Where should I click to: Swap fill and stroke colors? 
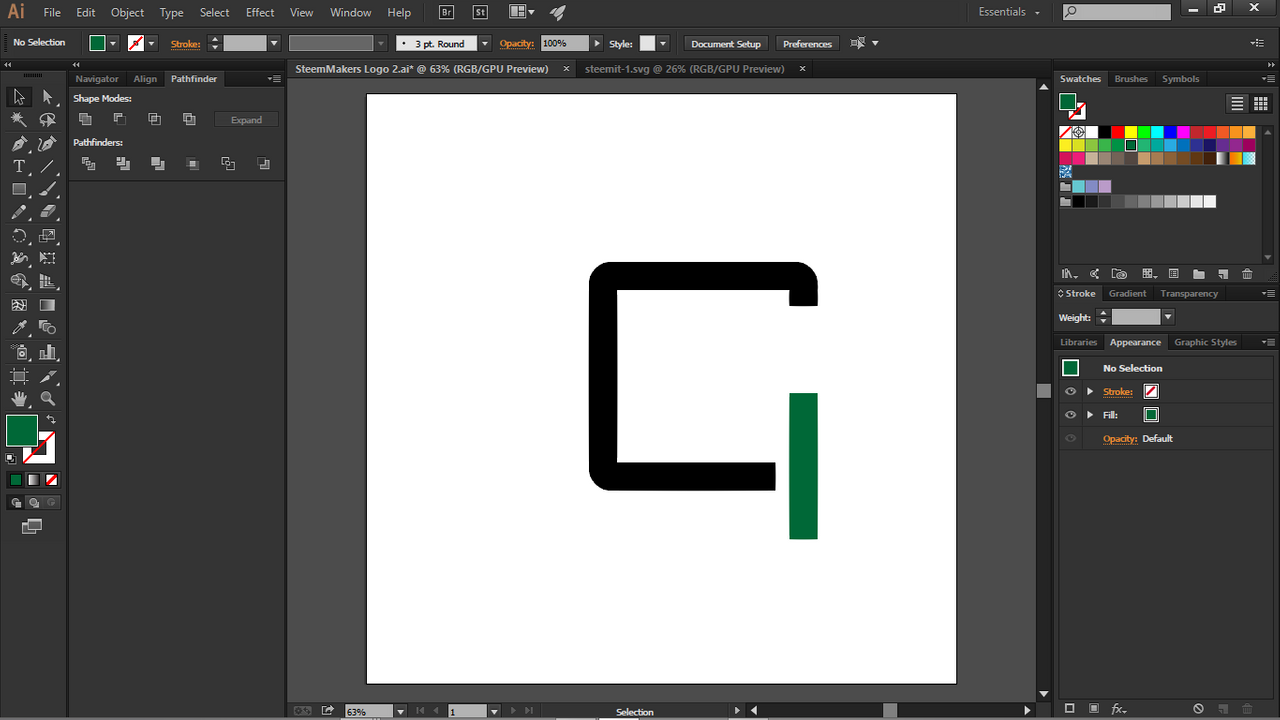[51, 419]
